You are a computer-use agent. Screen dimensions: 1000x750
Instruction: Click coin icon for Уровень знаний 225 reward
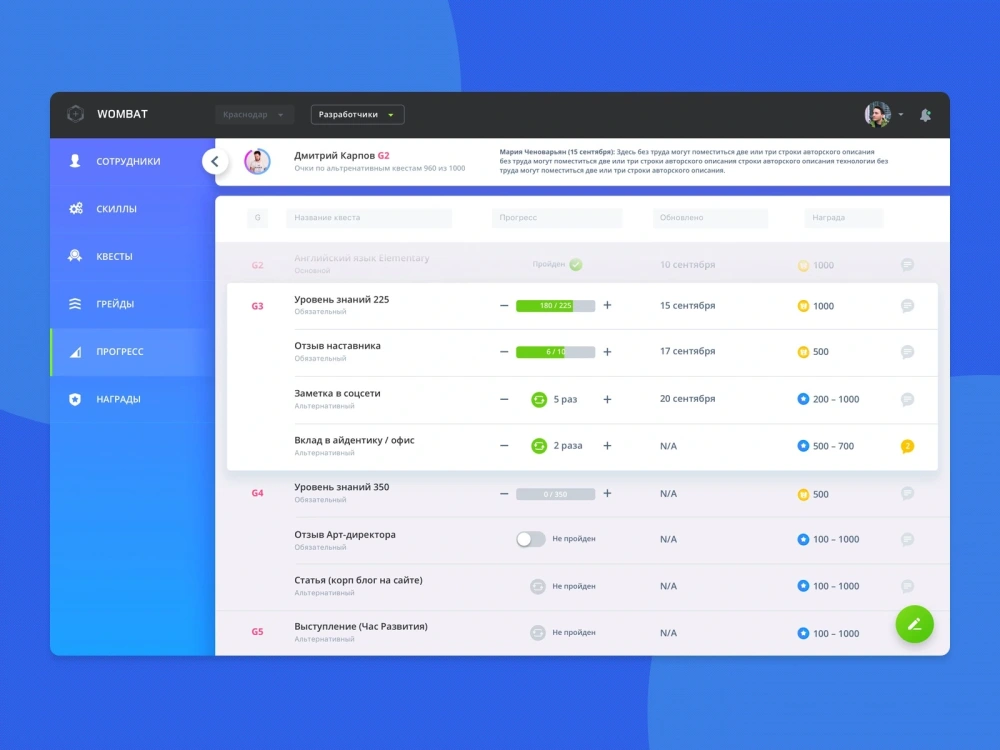click(x=803, y=306)
